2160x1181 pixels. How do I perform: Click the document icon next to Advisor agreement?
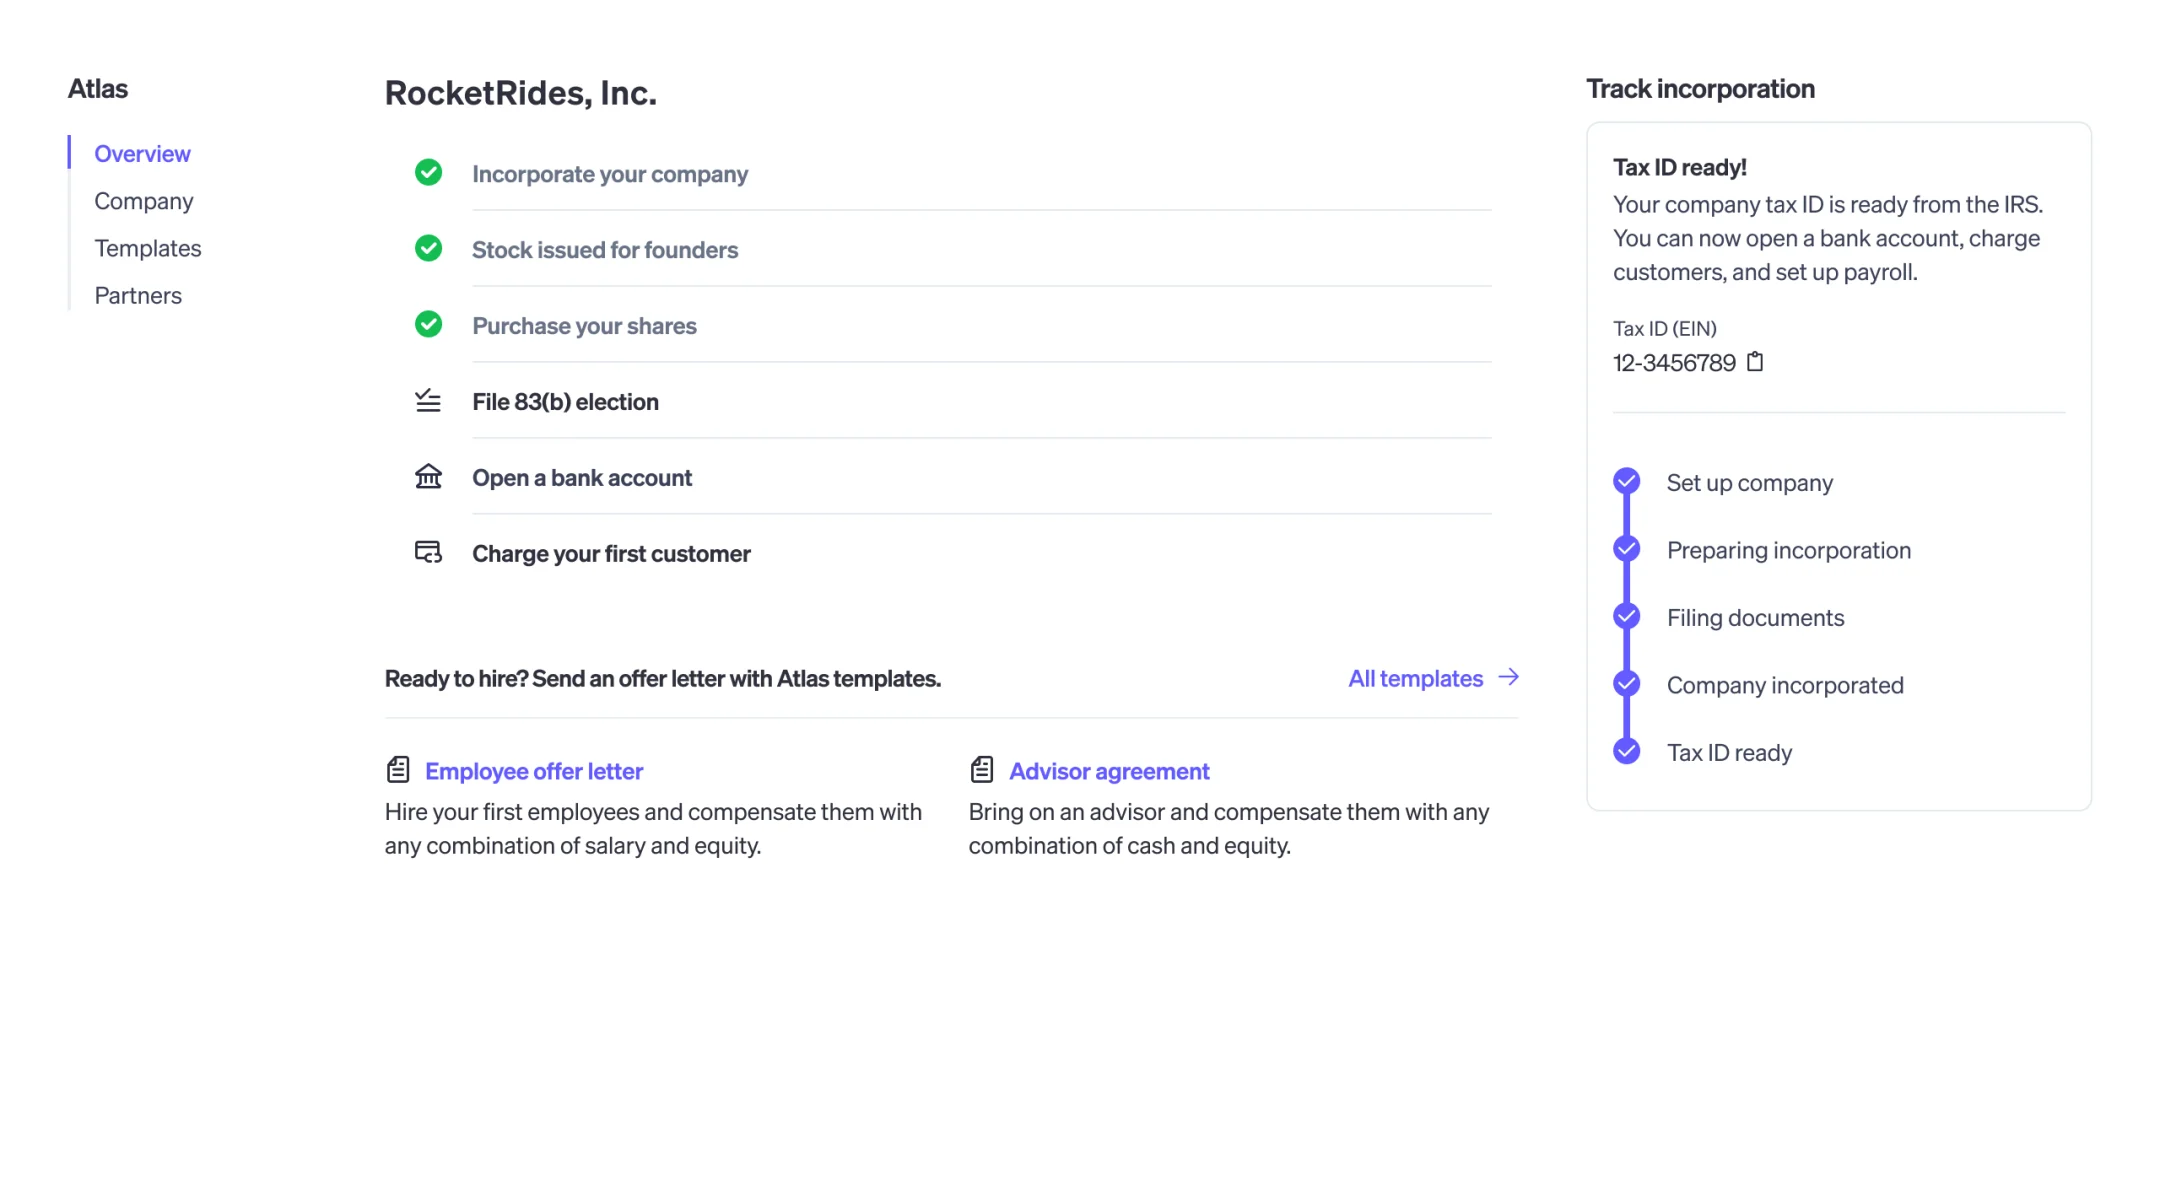[x=982, y=770]
